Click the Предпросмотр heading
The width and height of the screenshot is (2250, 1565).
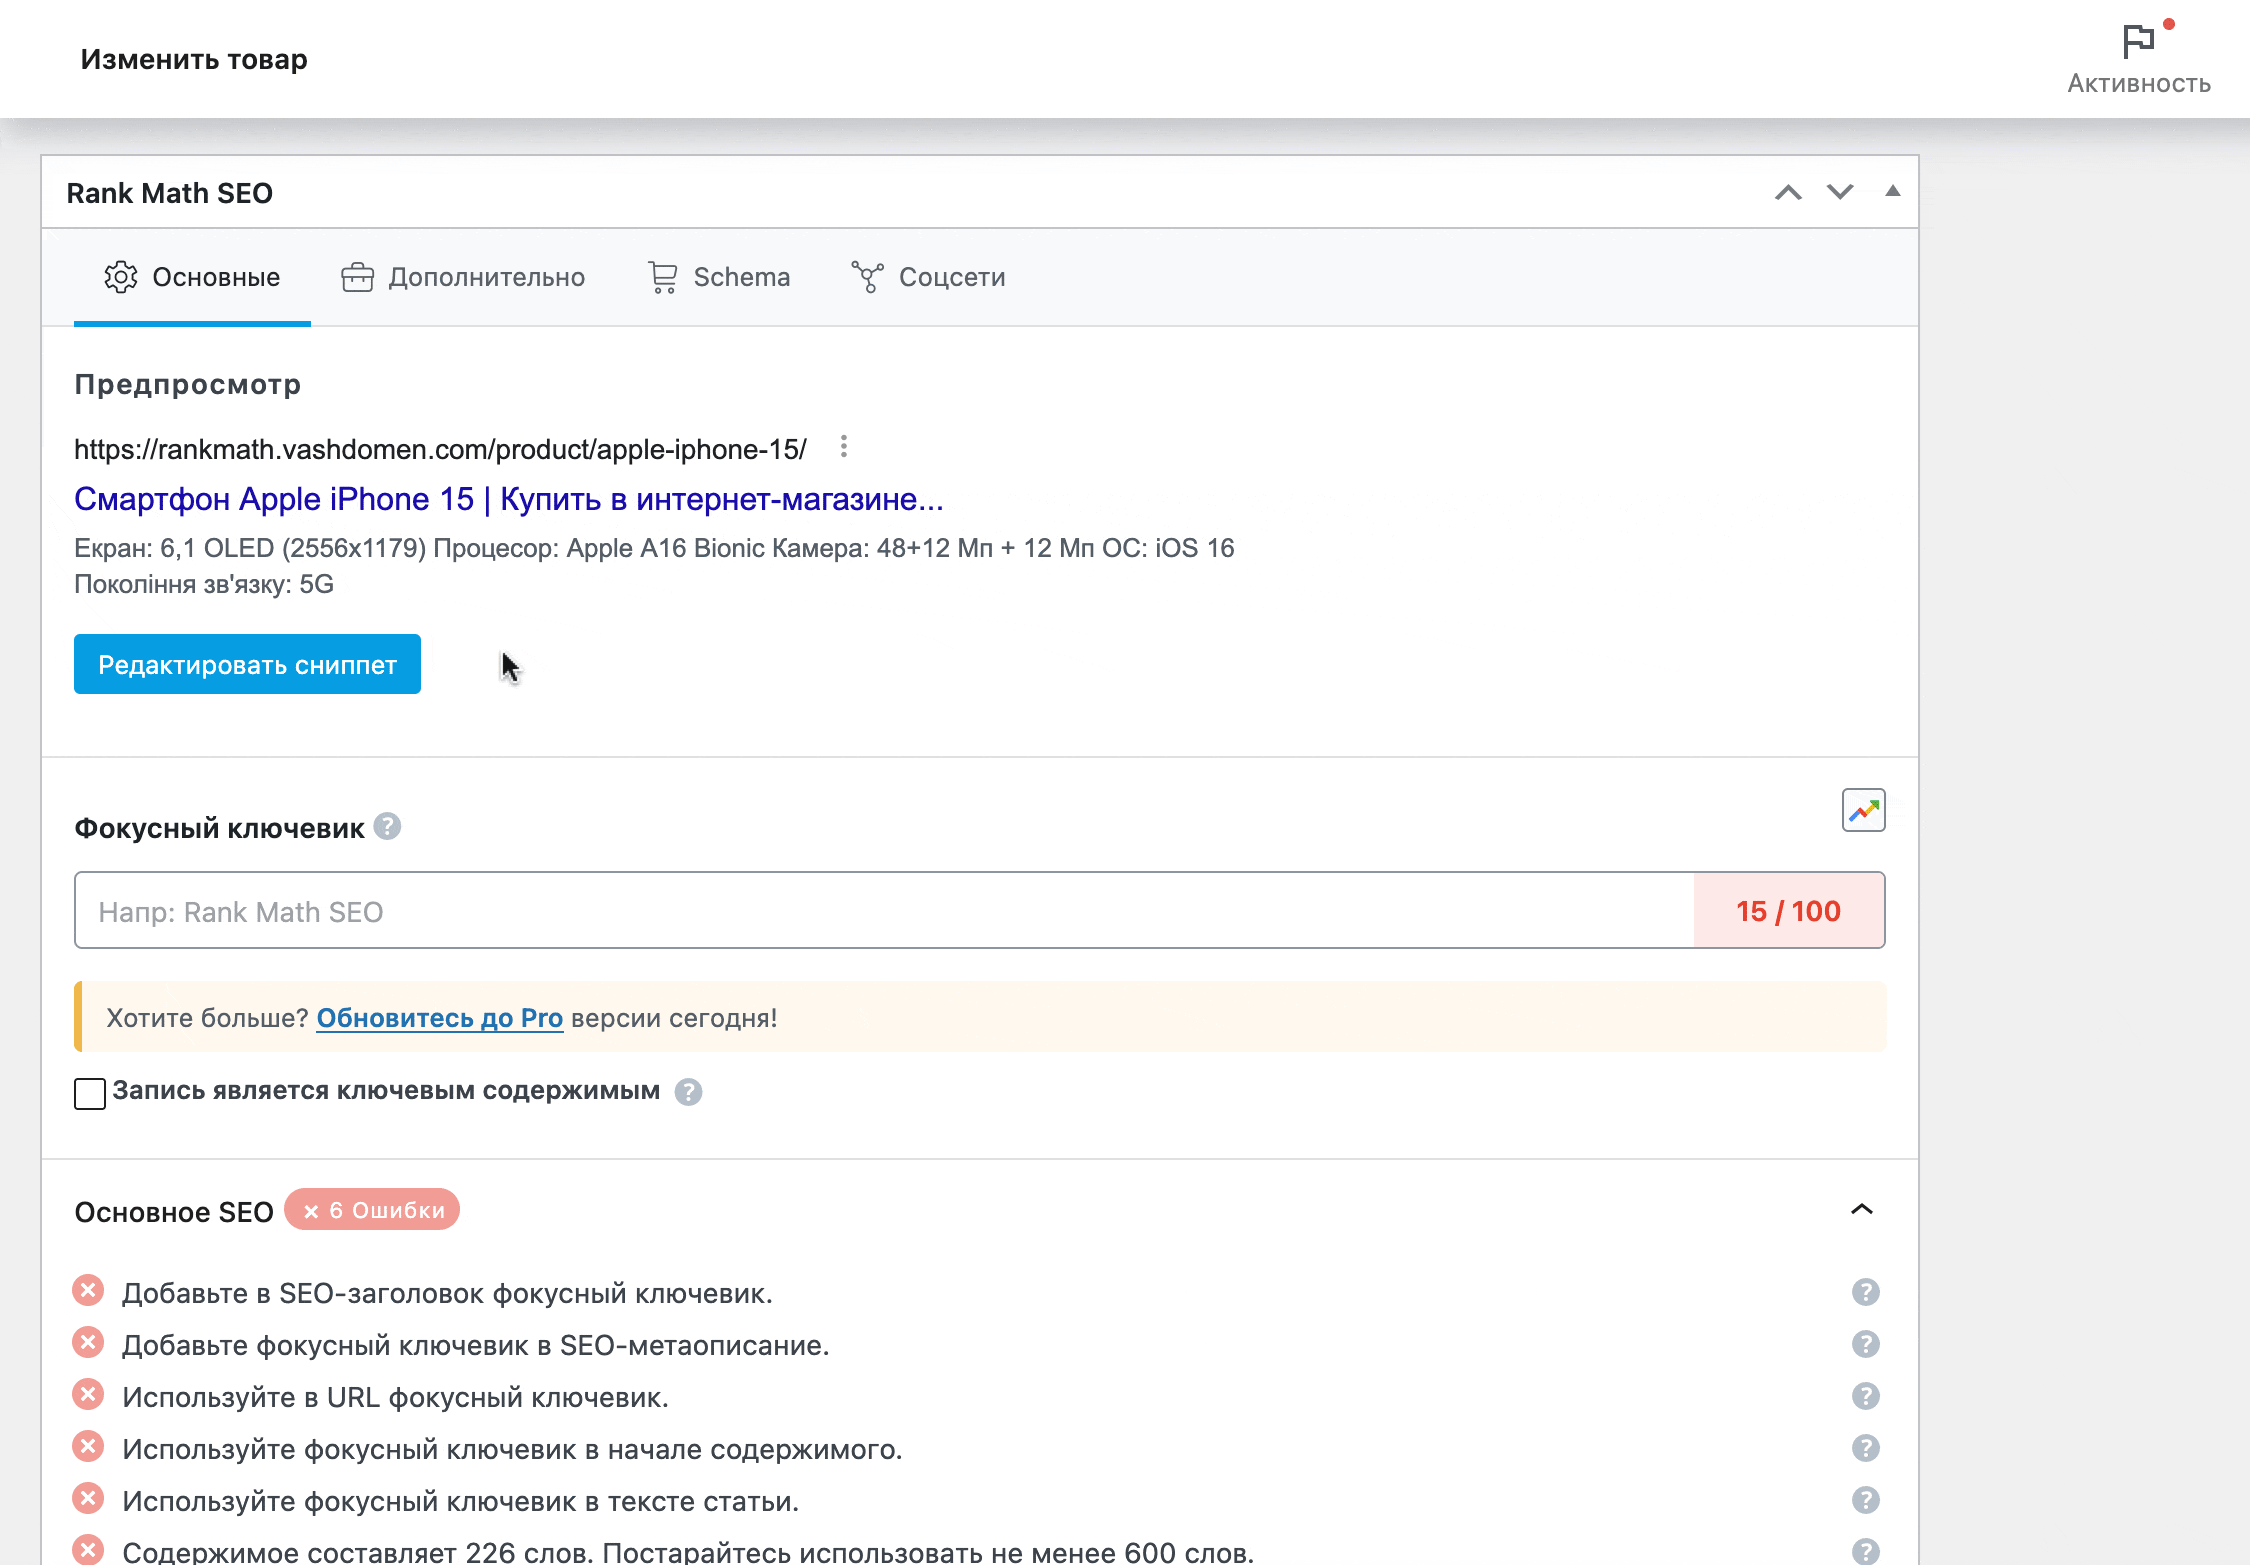(x=188, y=384)
